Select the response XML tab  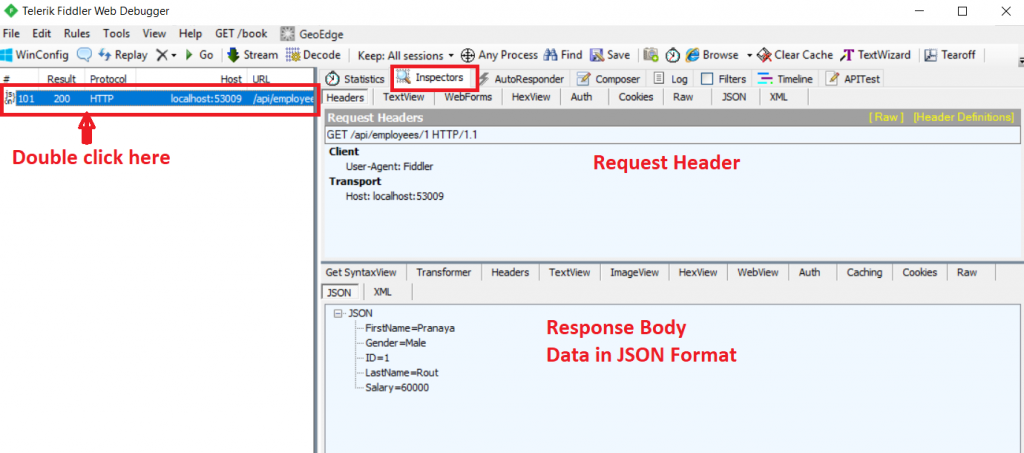382,292
